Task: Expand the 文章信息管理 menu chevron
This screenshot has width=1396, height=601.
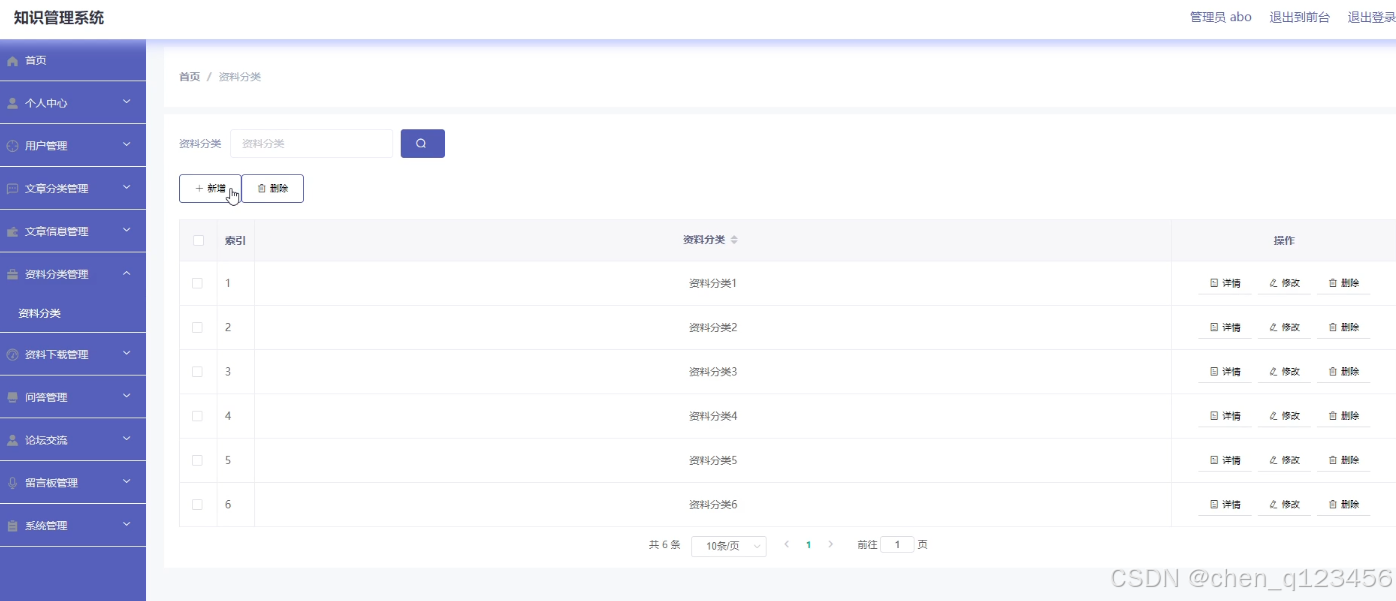Action: [127, 231]
